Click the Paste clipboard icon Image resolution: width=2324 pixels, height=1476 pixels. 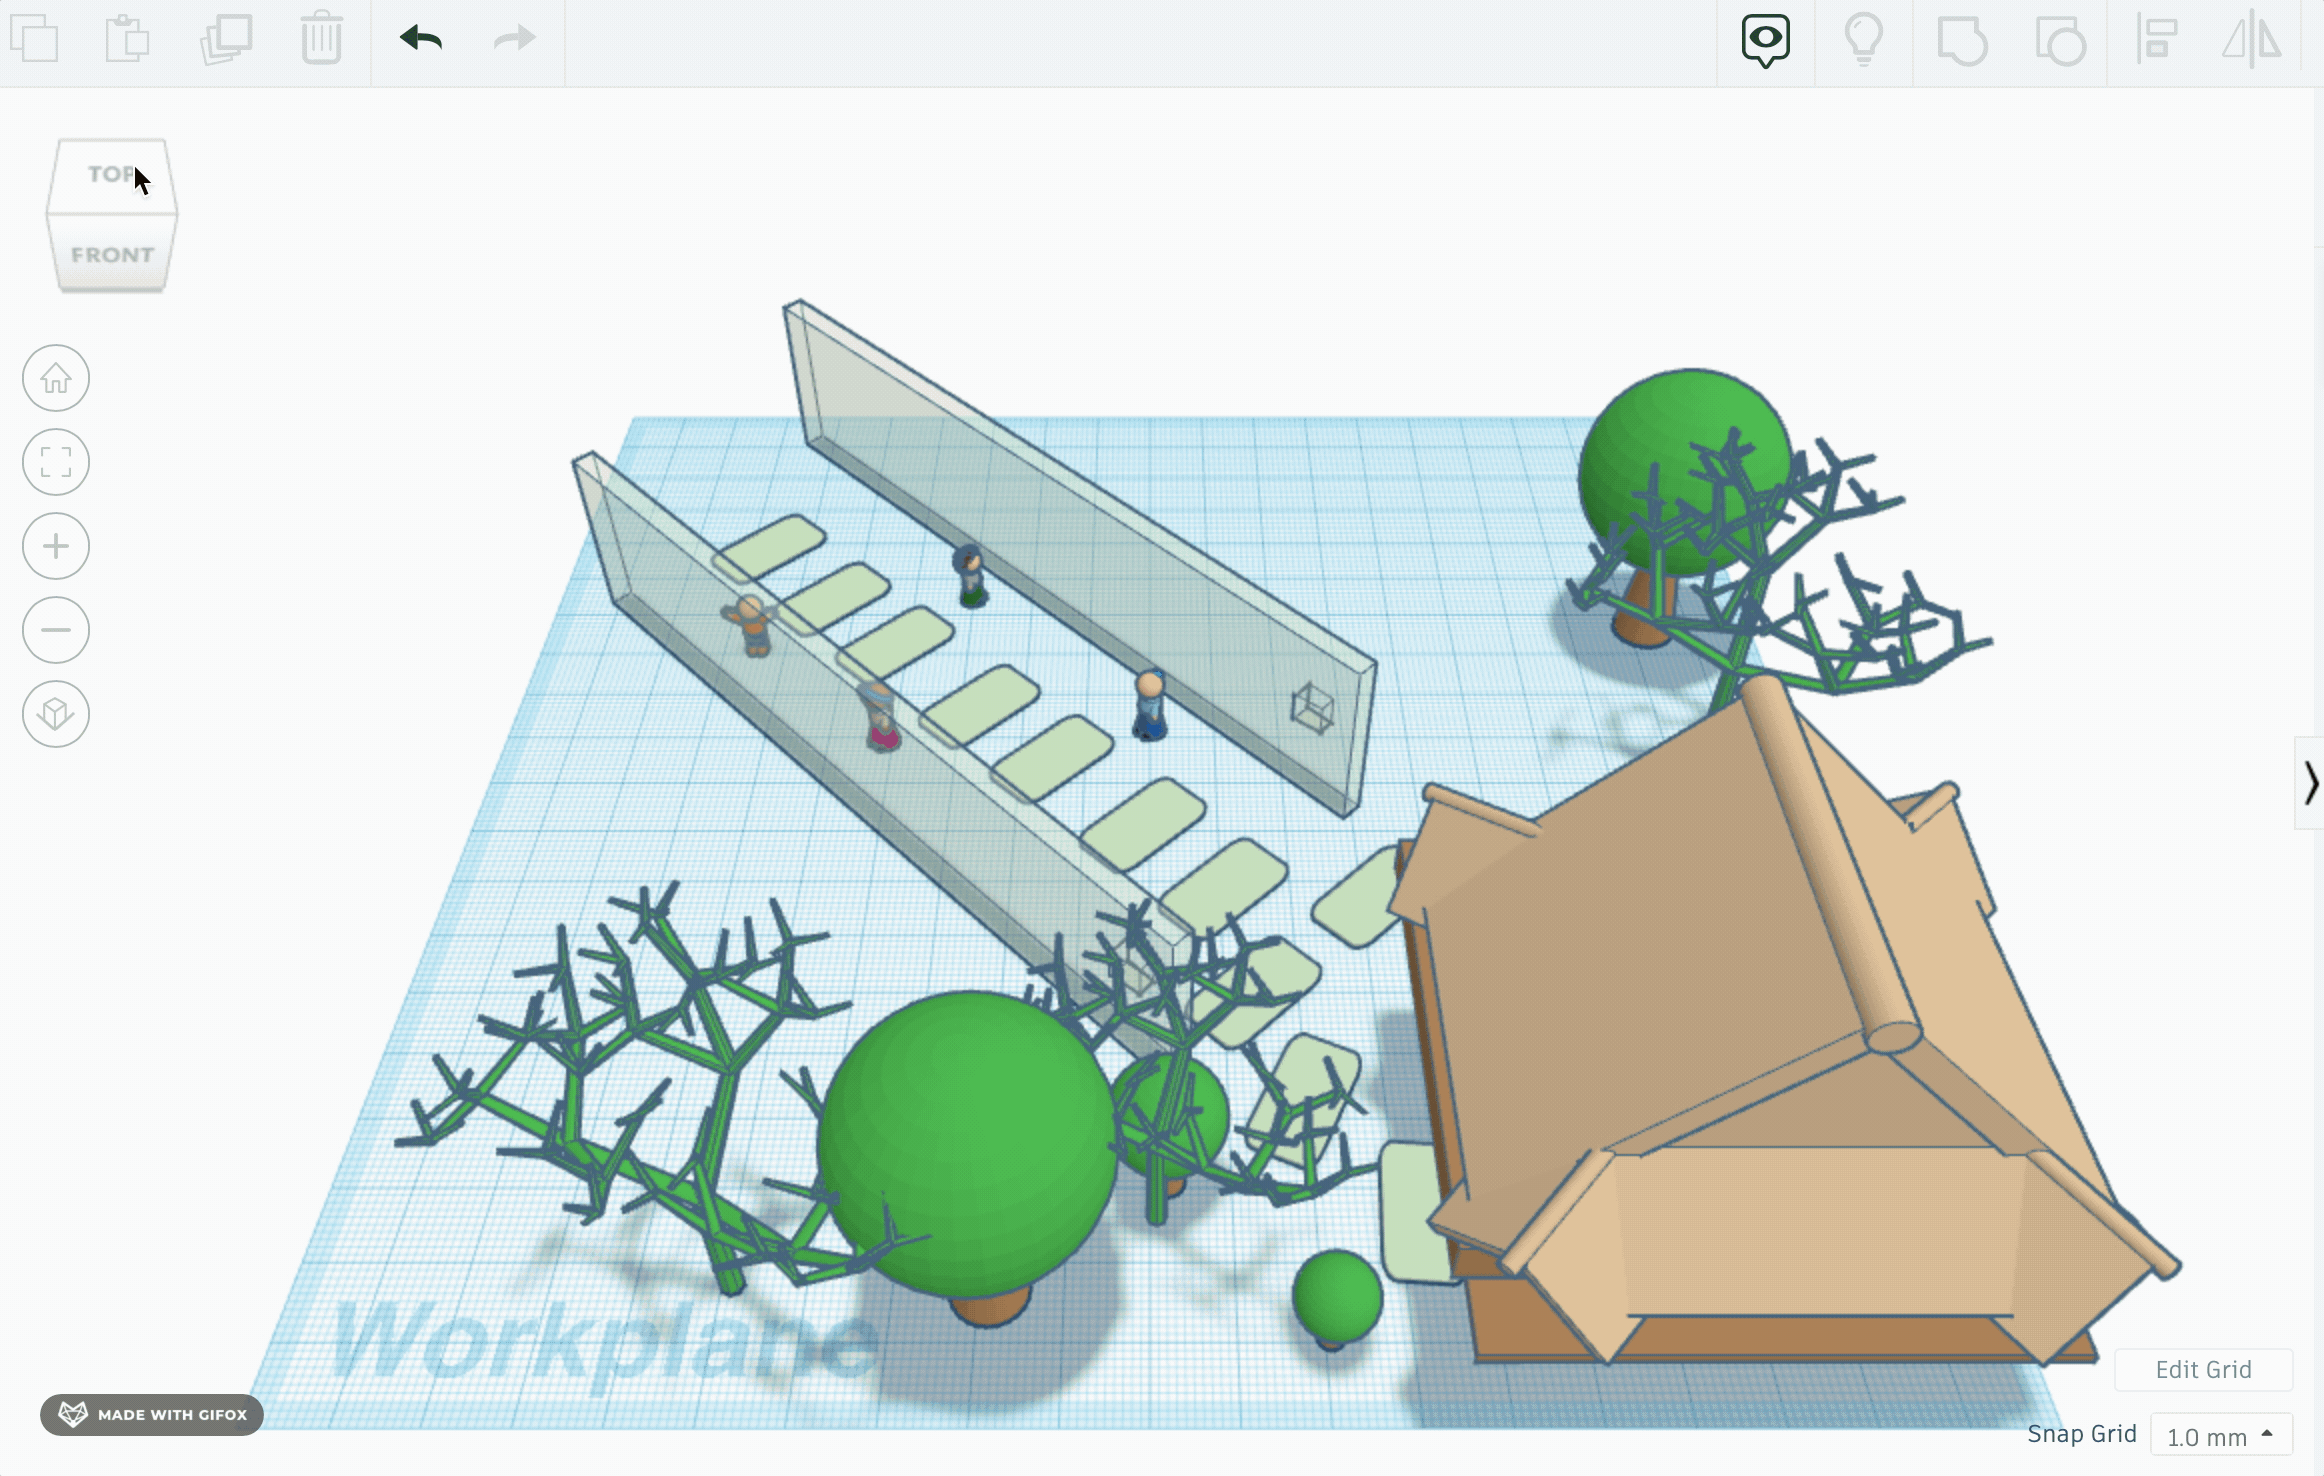tap(127, 40)
